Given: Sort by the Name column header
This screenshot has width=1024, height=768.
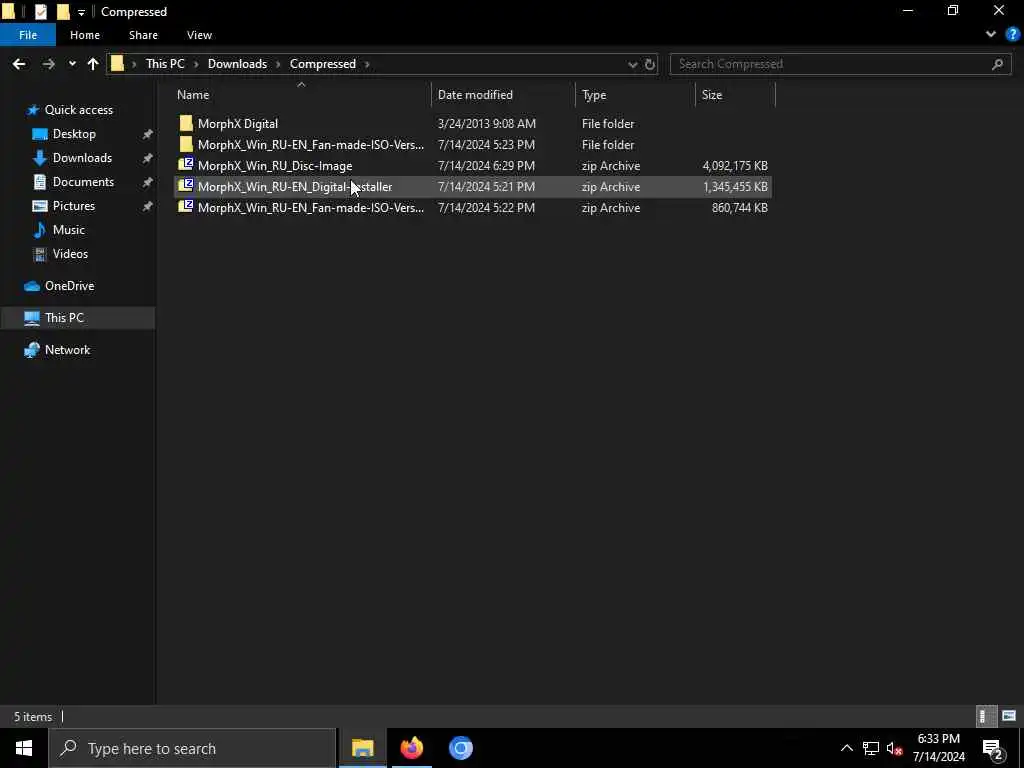Looking at the screenshot, I should tap(193, 95).
